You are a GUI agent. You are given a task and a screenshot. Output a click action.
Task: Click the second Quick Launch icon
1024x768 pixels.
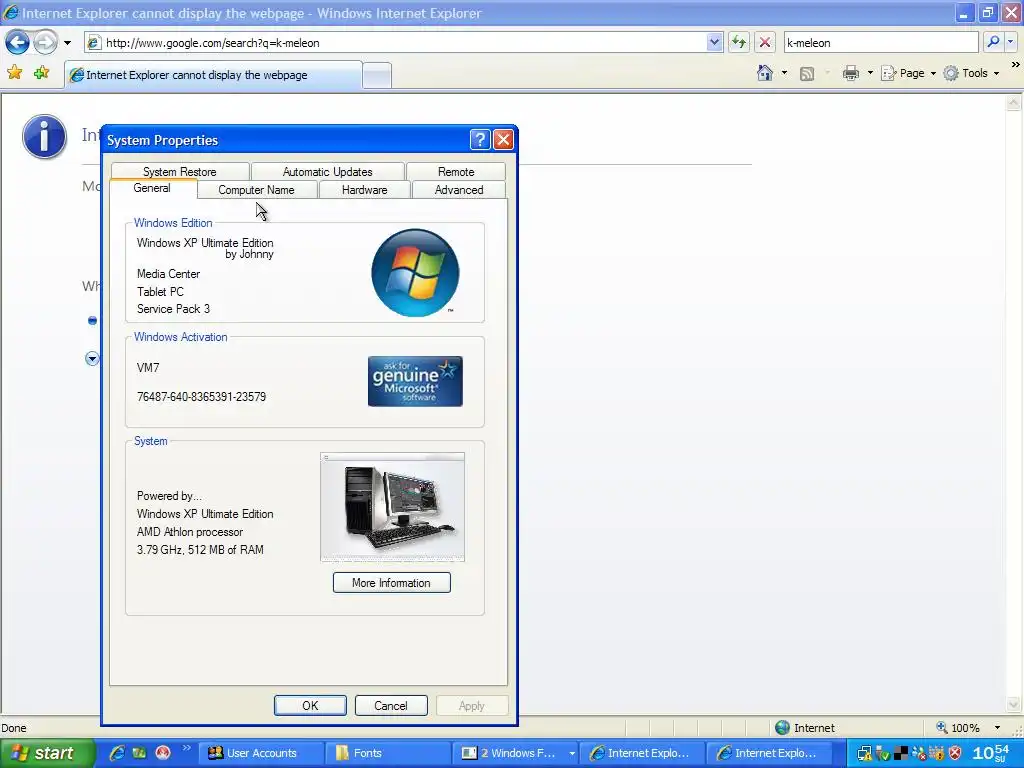pos(139,753)
